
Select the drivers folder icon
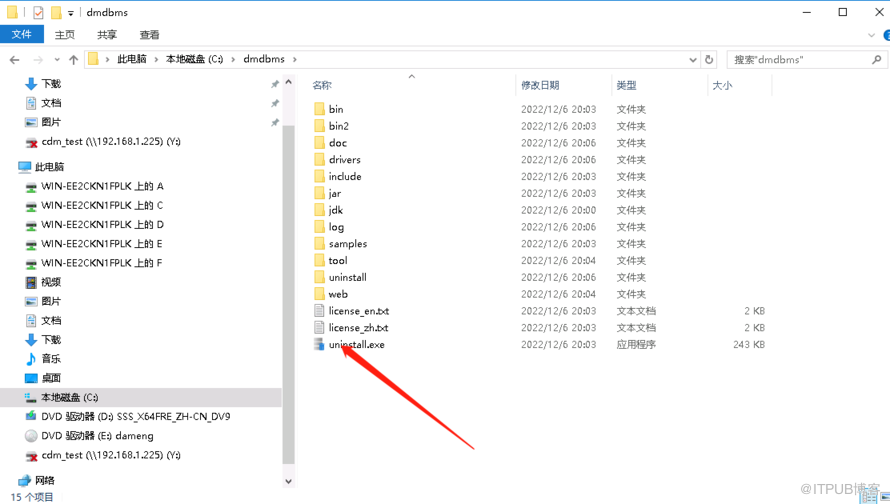click(320, 159)
